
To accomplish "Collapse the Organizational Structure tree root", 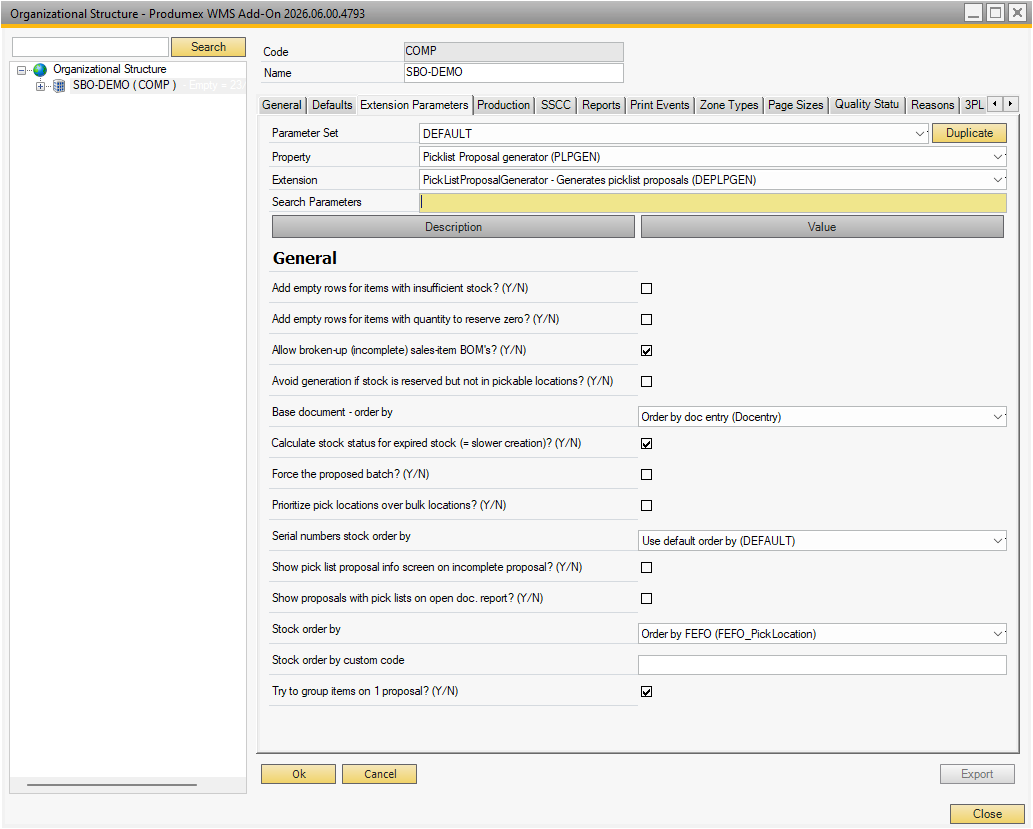I will [22, 70].
